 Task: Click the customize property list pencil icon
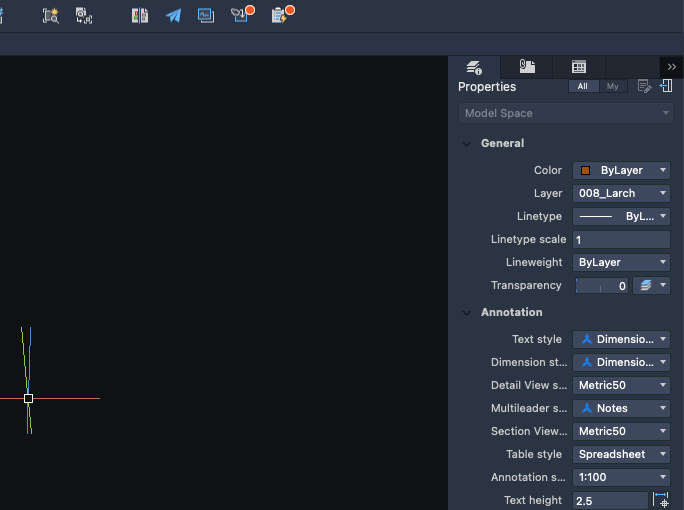[x=644, y=86]
